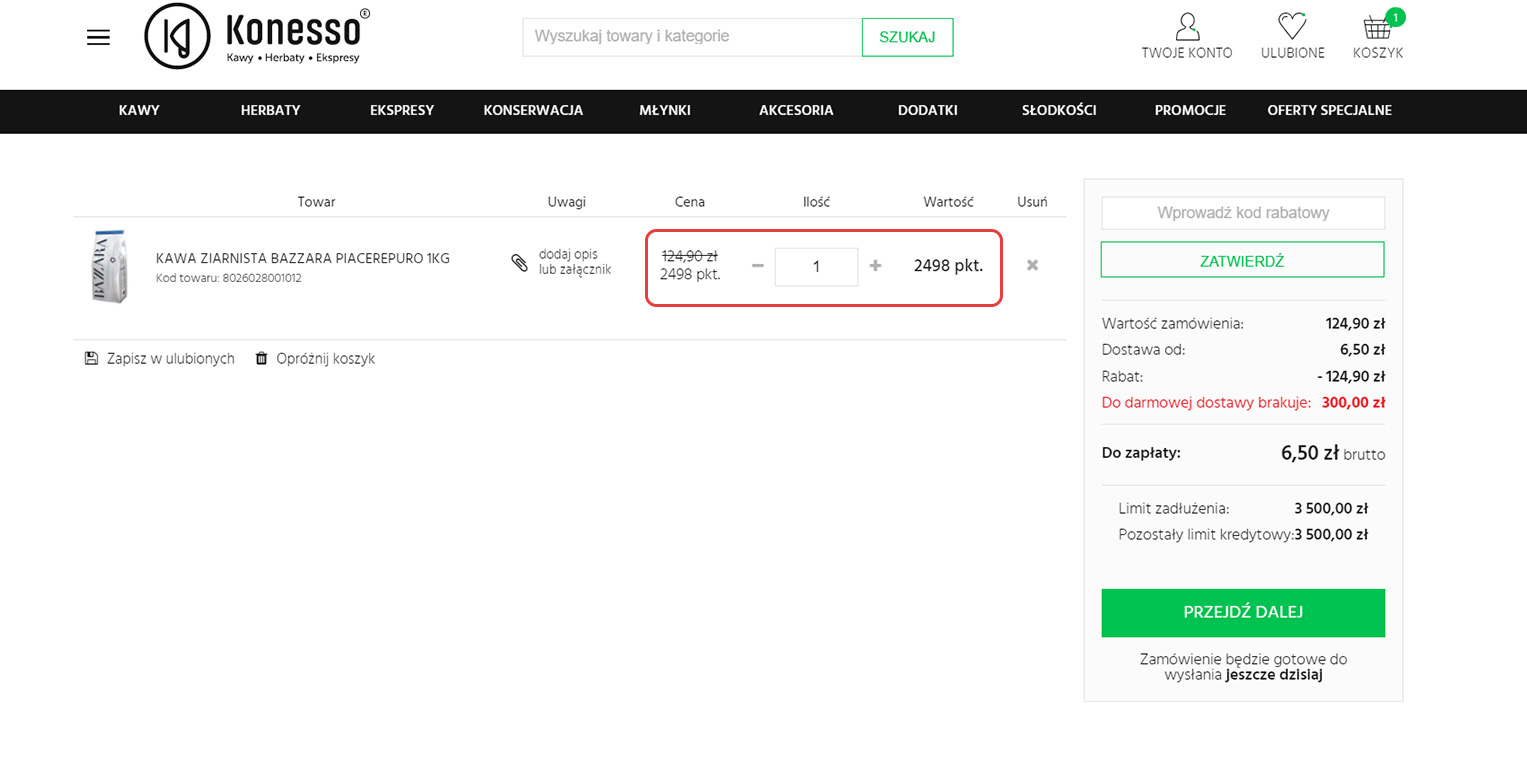Open the Kawy menu category

(x=139, y=111)
